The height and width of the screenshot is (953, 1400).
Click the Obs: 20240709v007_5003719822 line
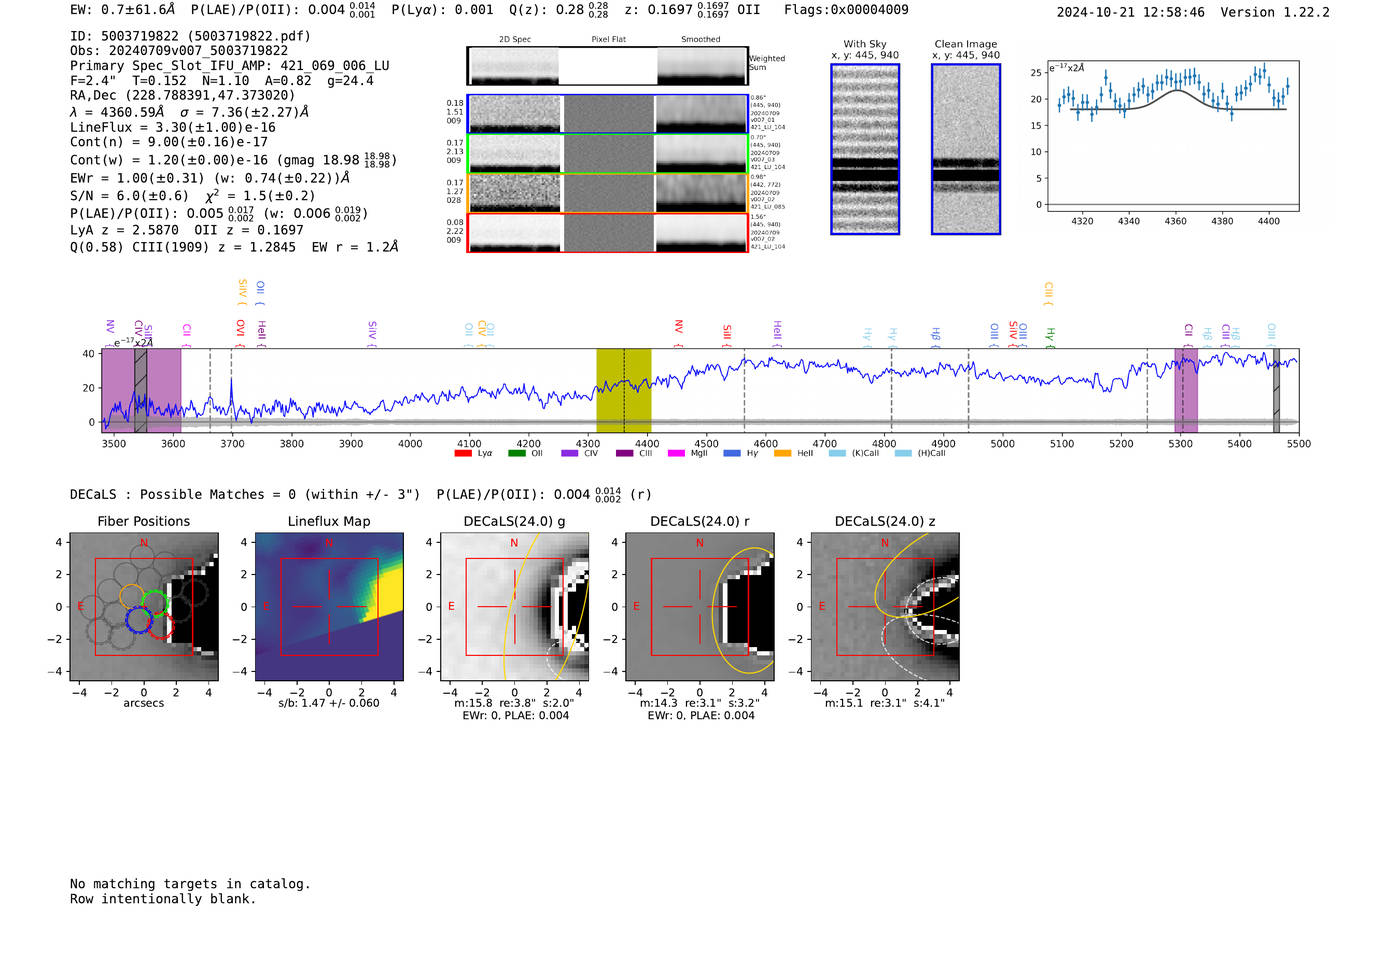[179, 51]
